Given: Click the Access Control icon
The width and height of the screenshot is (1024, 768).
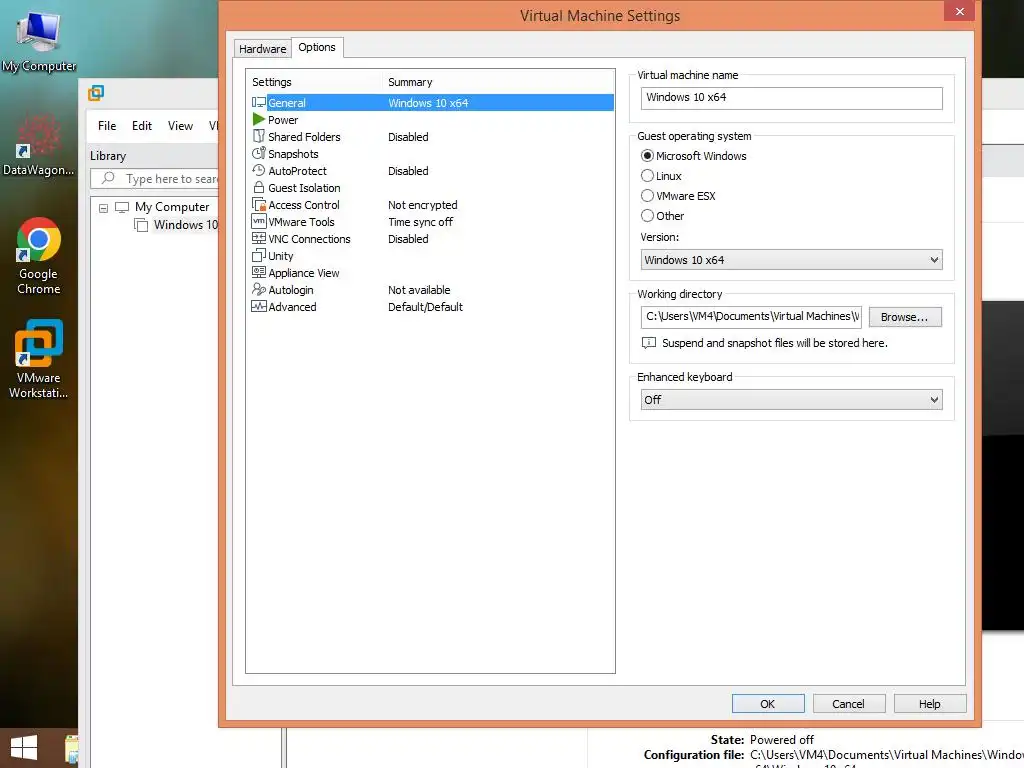Looking at the screenshot, I should click(x=259, y=204).
